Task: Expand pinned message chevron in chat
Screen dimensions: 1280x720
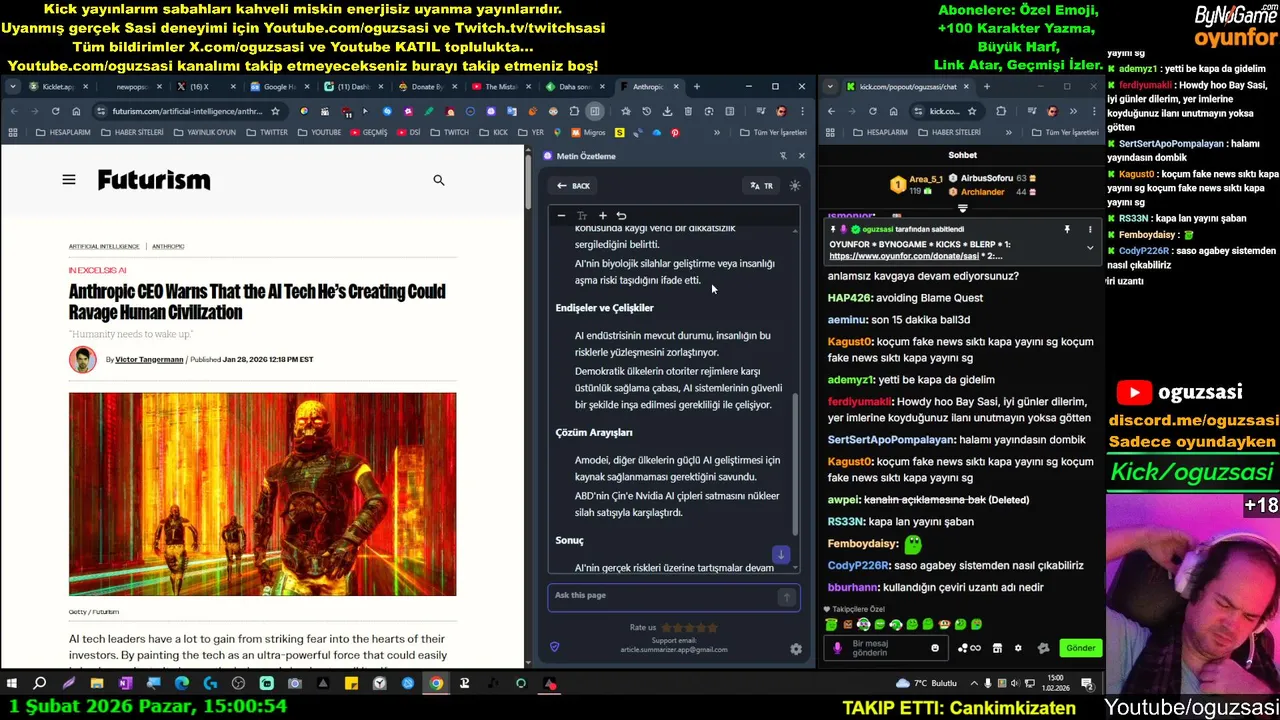Action: pos(1090,247)
